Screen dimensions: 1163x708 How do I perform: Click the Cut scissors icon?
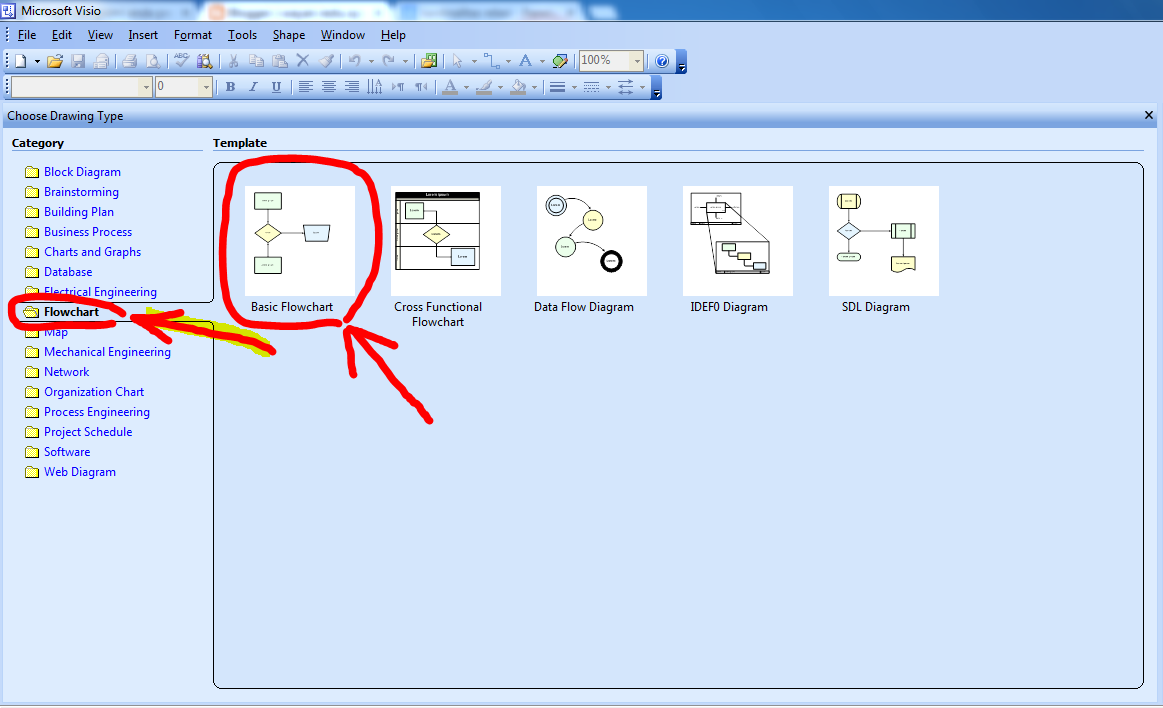pyautogui.click(x=234, y=62)
